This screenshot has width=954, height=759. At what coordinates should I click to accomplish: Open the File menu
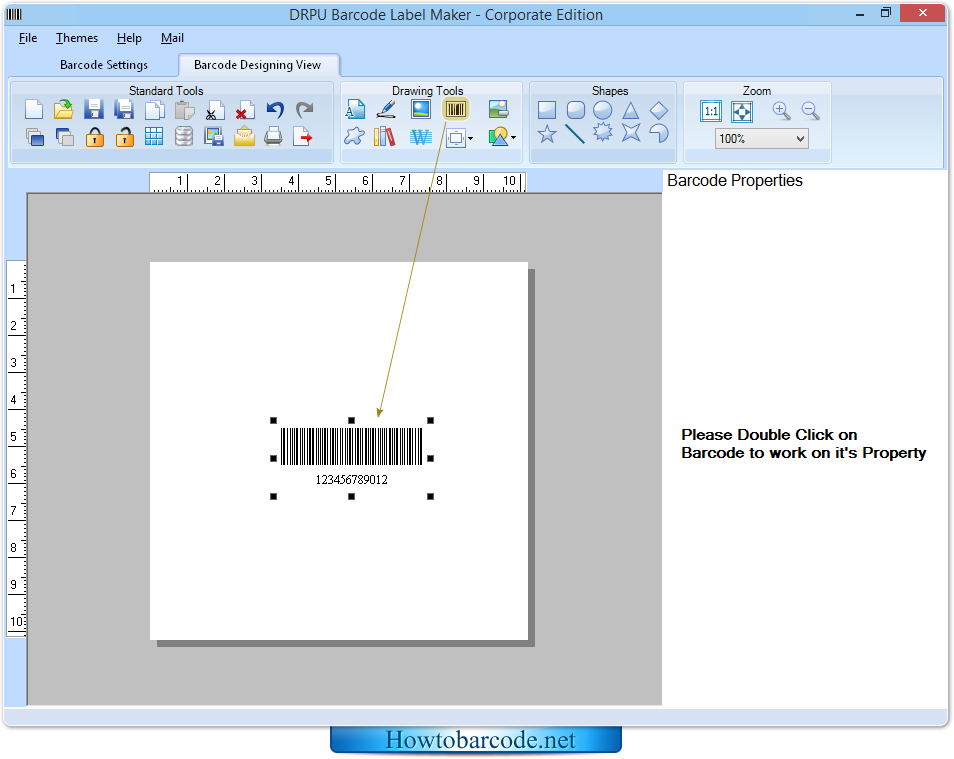[x=28, y=38]
